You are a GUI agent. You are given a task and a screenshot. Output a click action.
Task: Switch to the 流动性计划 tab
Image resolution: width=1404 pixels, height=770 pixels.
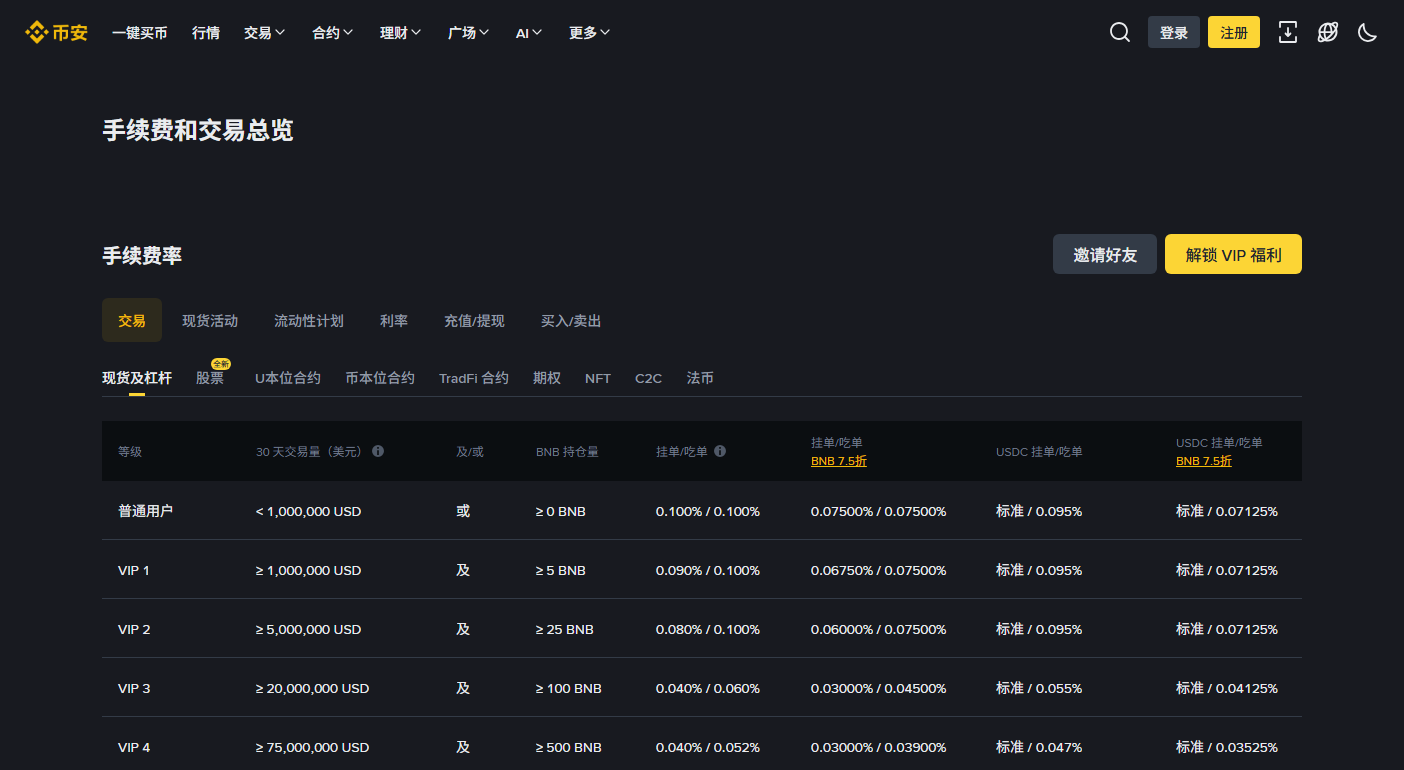pos(309,321)
